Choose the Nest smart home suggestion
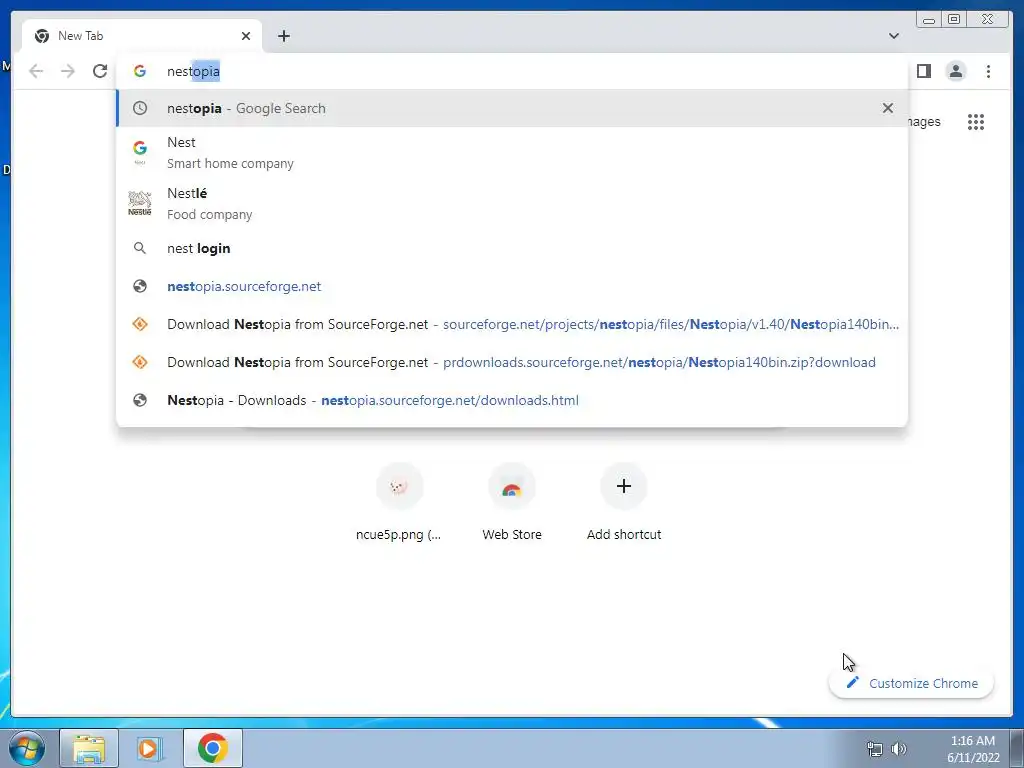This screenshot has height=768, width=1024. pos(511,153)
